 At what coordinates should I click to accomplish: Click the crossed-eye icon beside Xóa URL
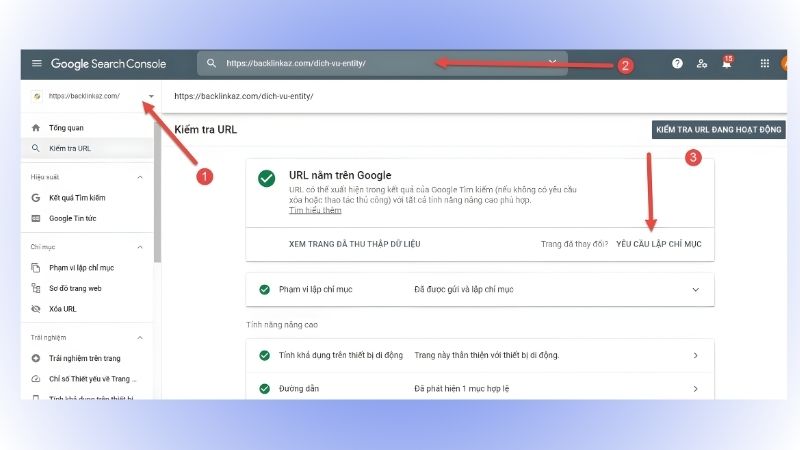(x=36, y=309)
